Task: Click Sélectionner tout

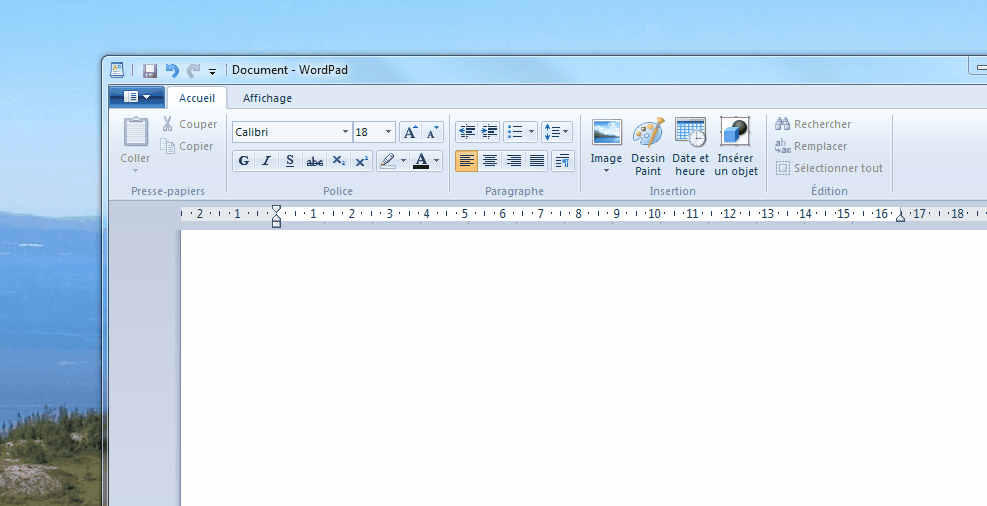Action: point(829,168)
